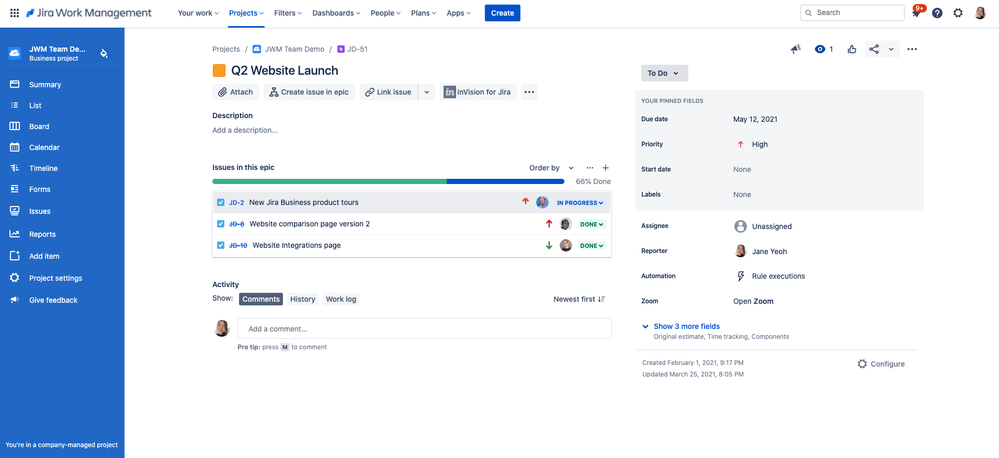Open the Filters menu
This screenshot has width=999, height=458.
(288, 13)
